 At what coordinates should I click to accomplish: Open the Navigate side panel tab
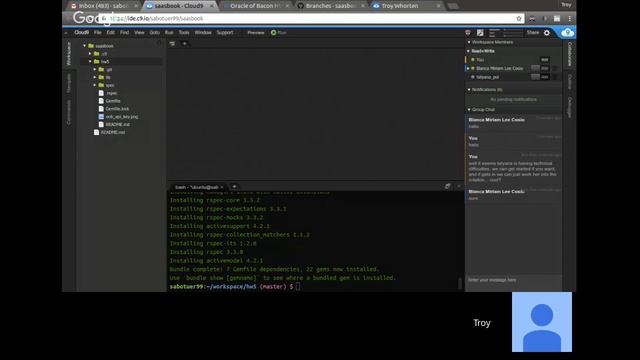coord(69,83)
